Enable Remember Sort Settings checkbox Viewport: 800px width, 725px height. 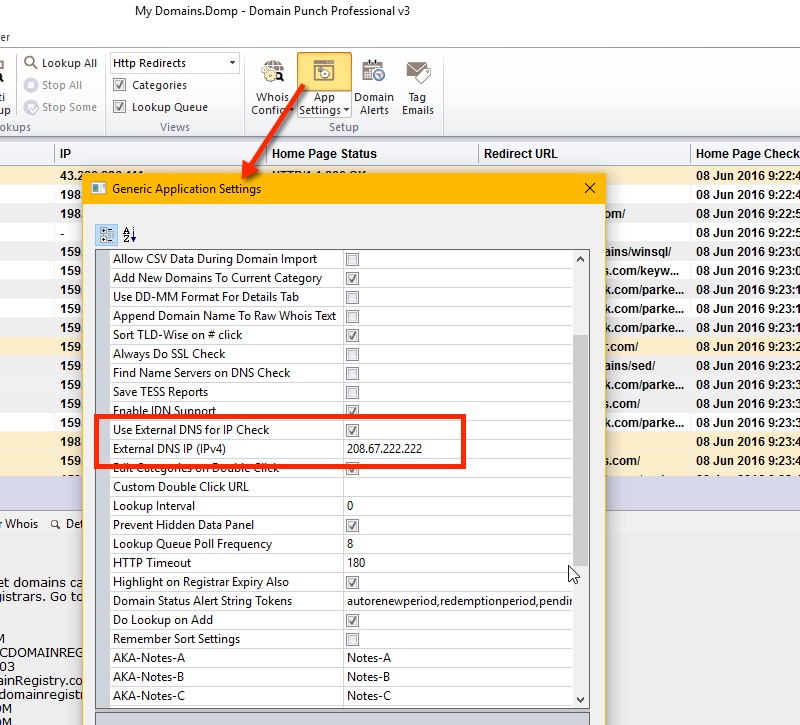coord(352,639)
